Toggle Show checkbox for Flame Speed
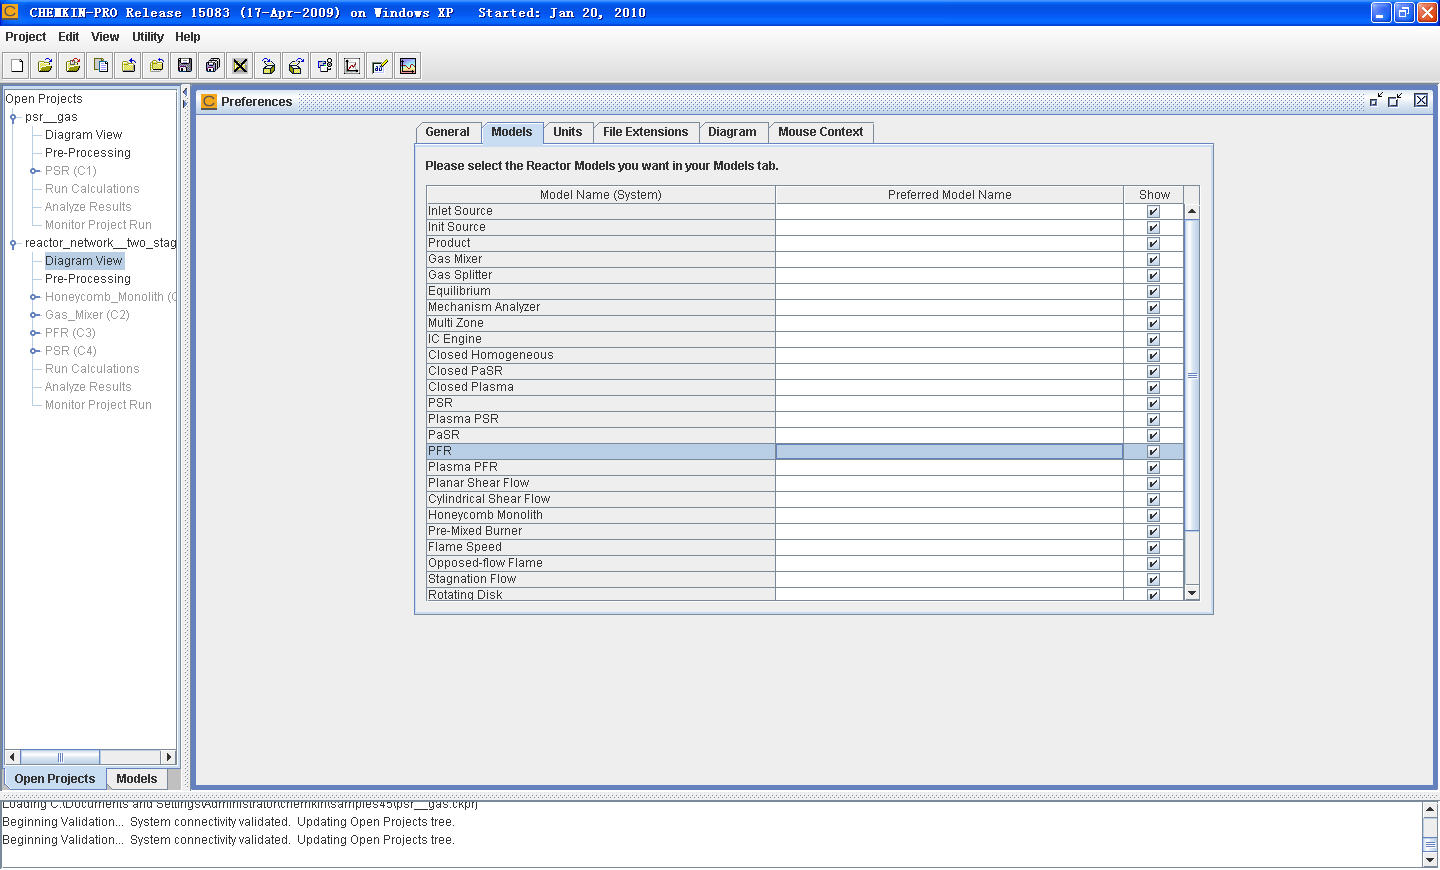 (x=1153, y=547)
